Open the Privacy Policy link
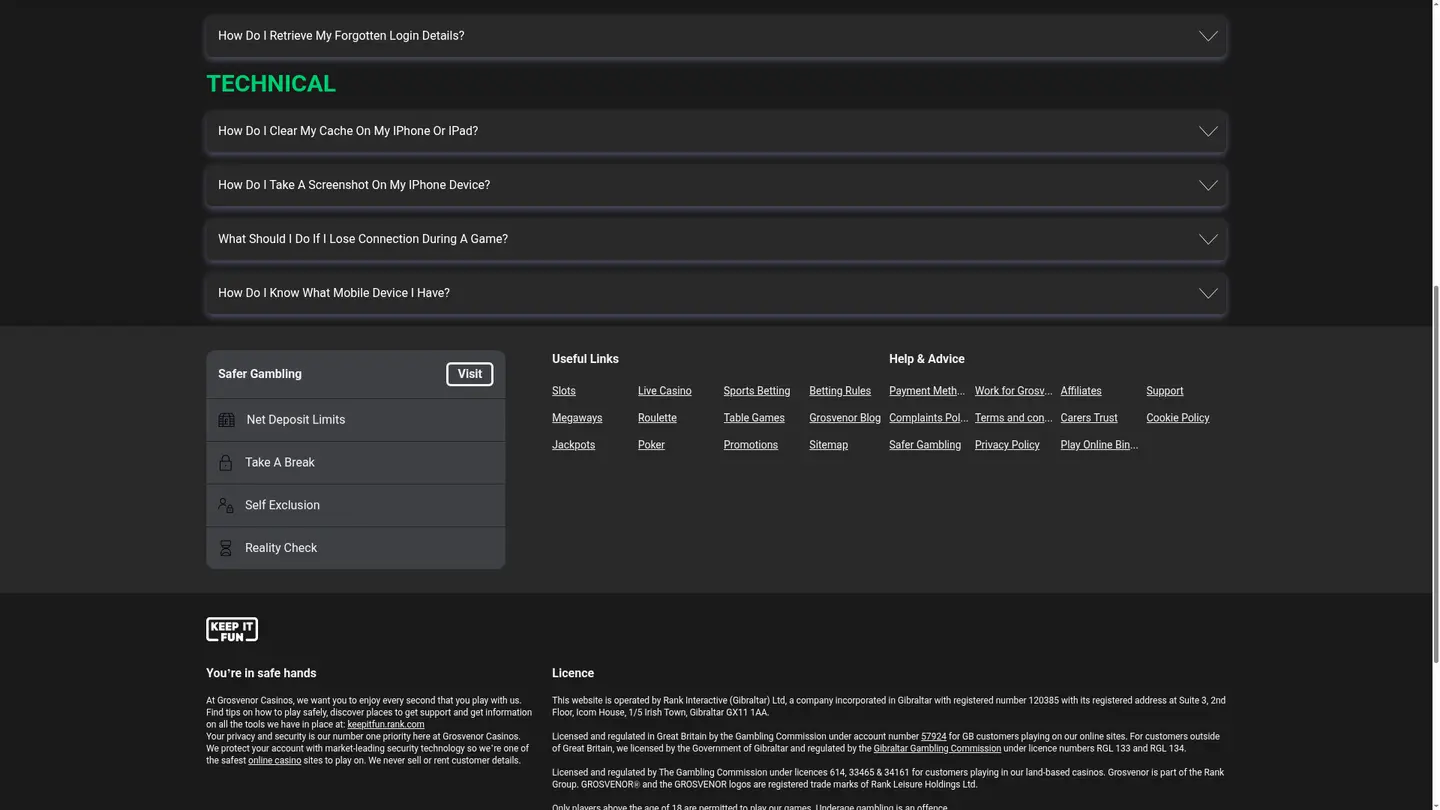This screenshot has width=1440, height=810. point(1007,445)
